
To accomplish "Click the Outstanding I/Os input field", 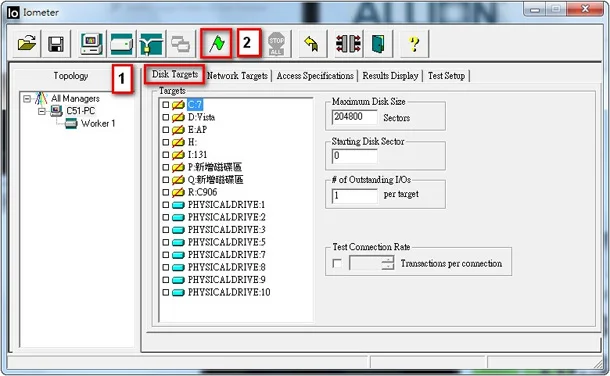I will tap(354, 196).
